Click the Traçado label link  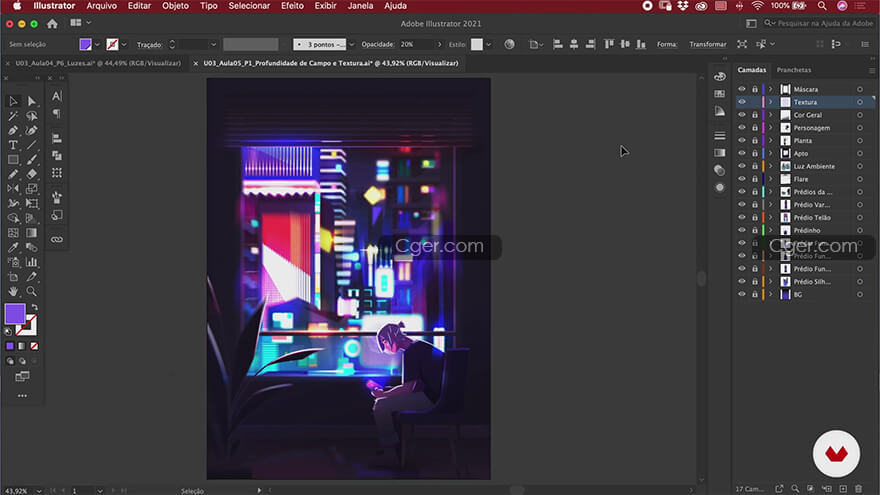pos(149,44)
